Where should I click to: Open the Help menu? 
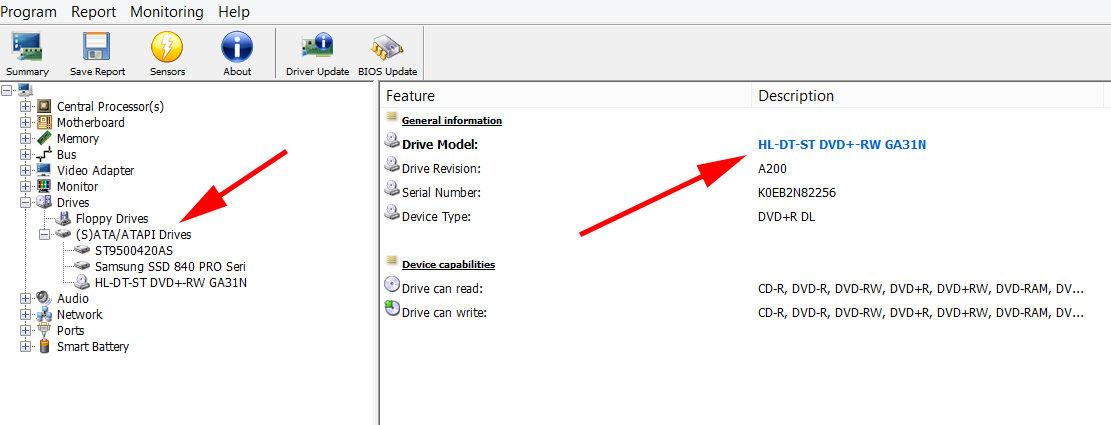[x=234, y=12]
